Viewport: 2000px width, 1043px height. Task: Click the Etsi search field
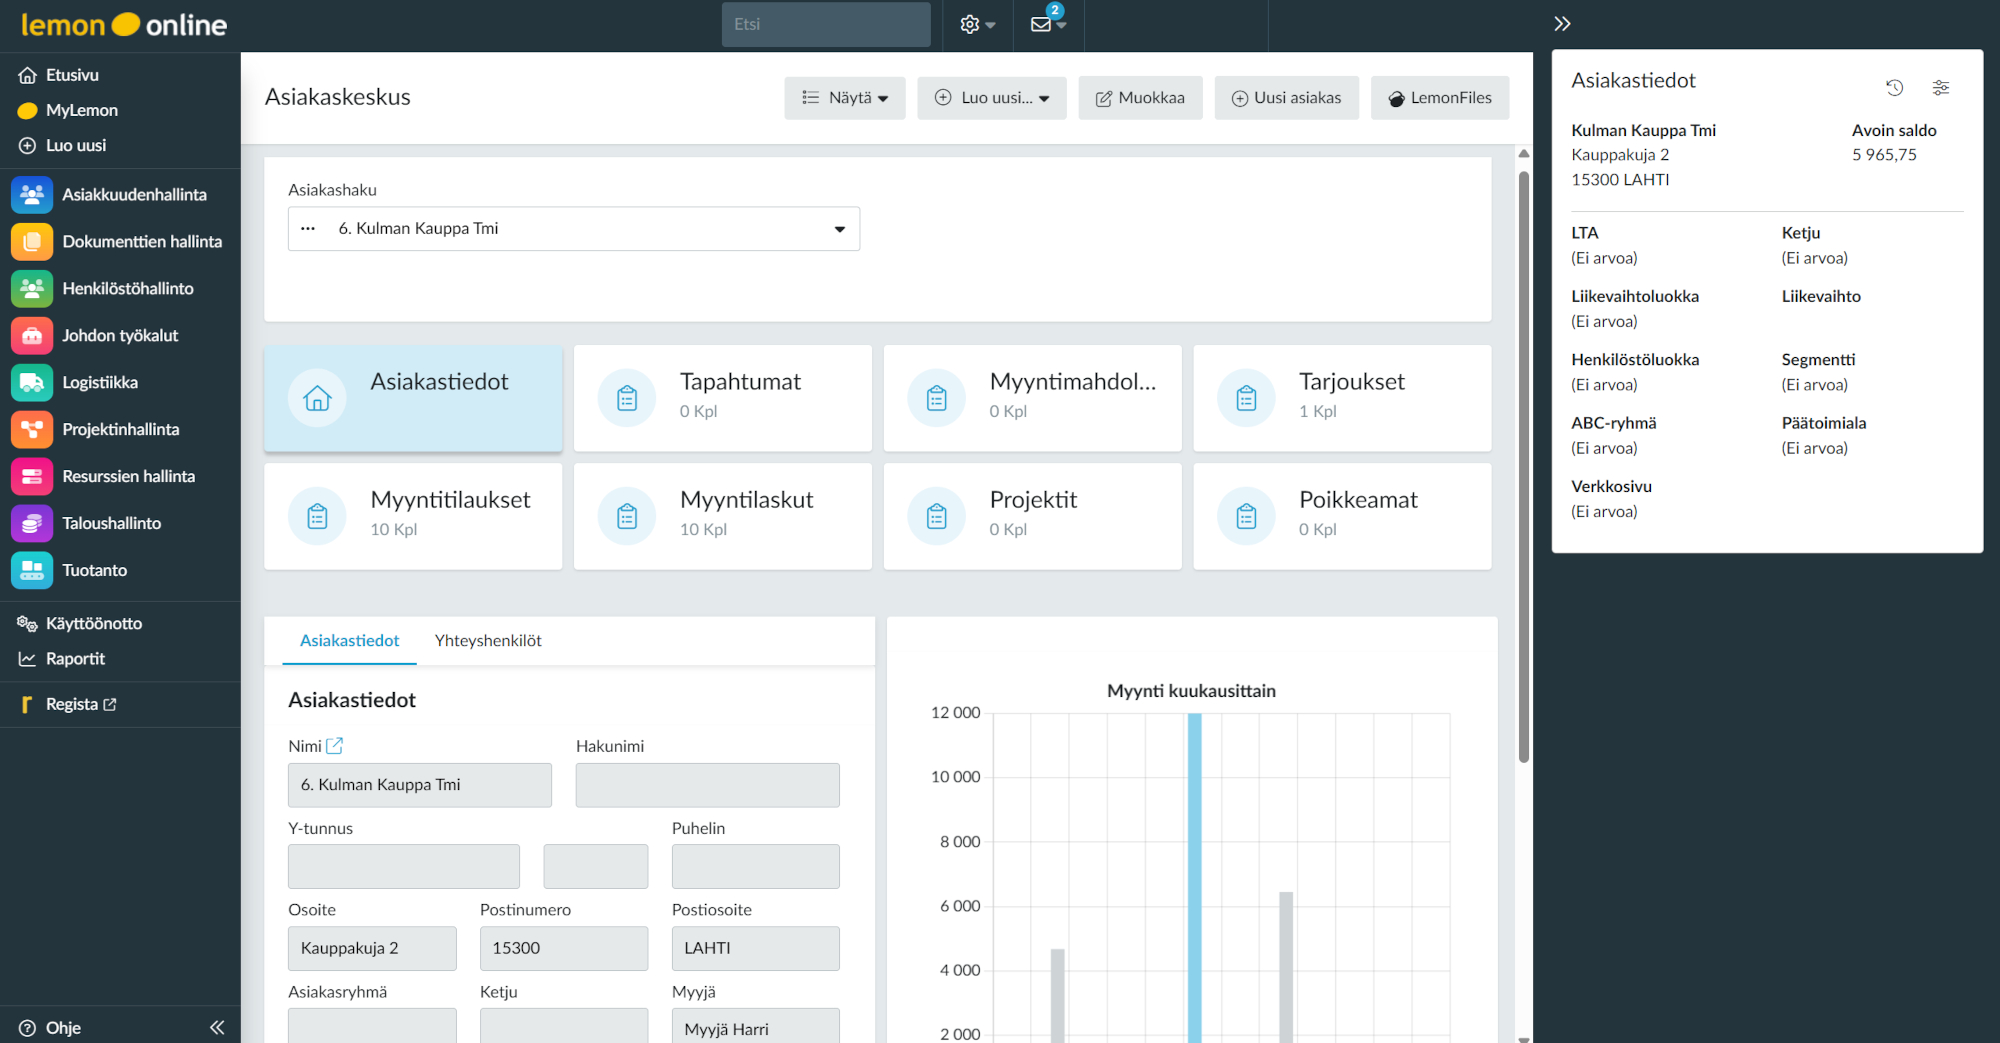click(x=826, y=24)
